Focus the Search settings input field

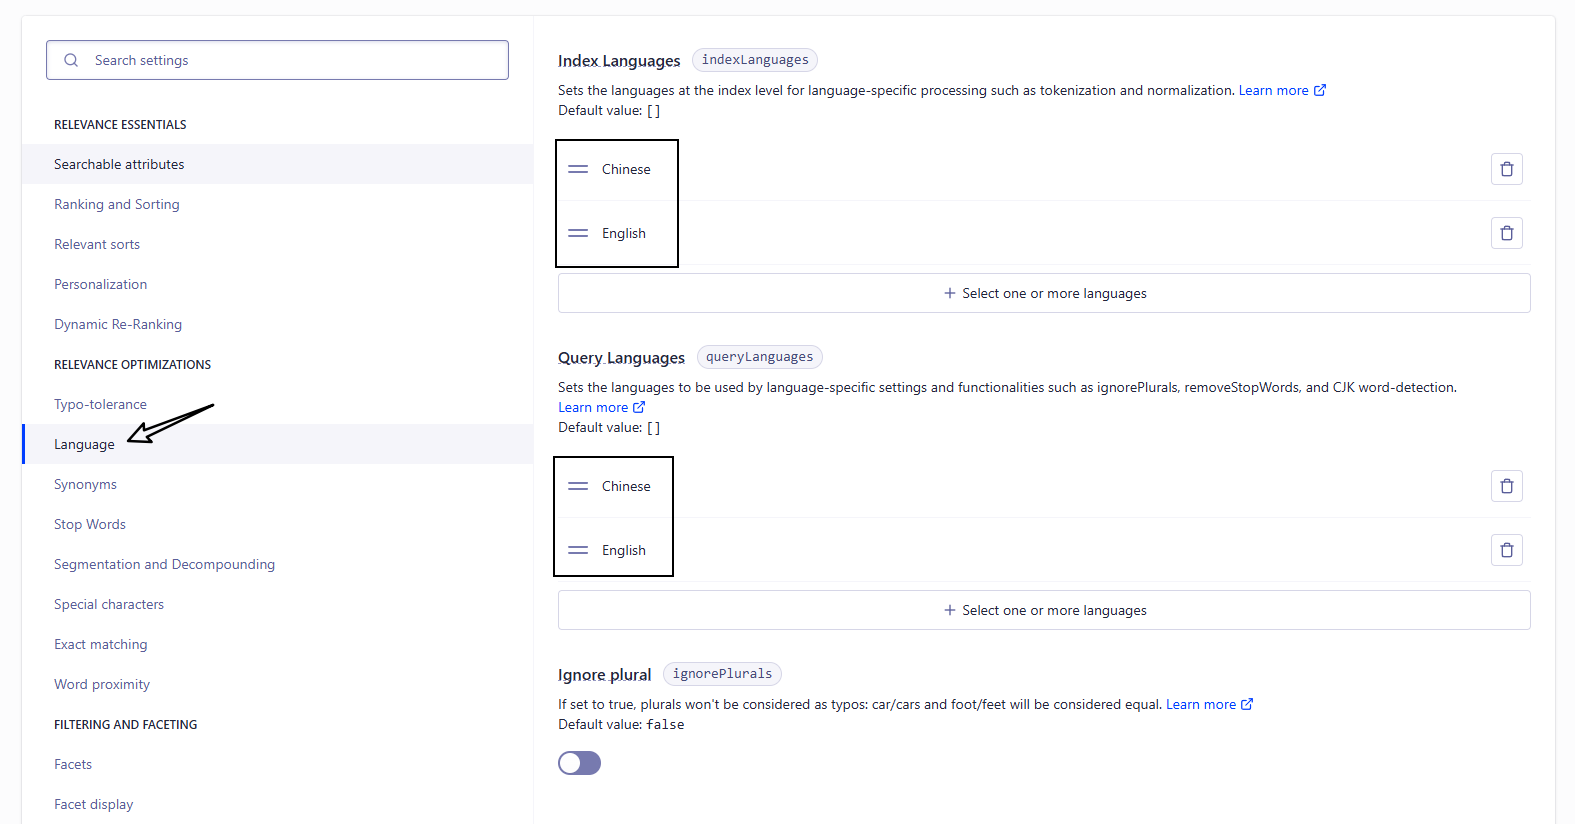coord(277,60)
